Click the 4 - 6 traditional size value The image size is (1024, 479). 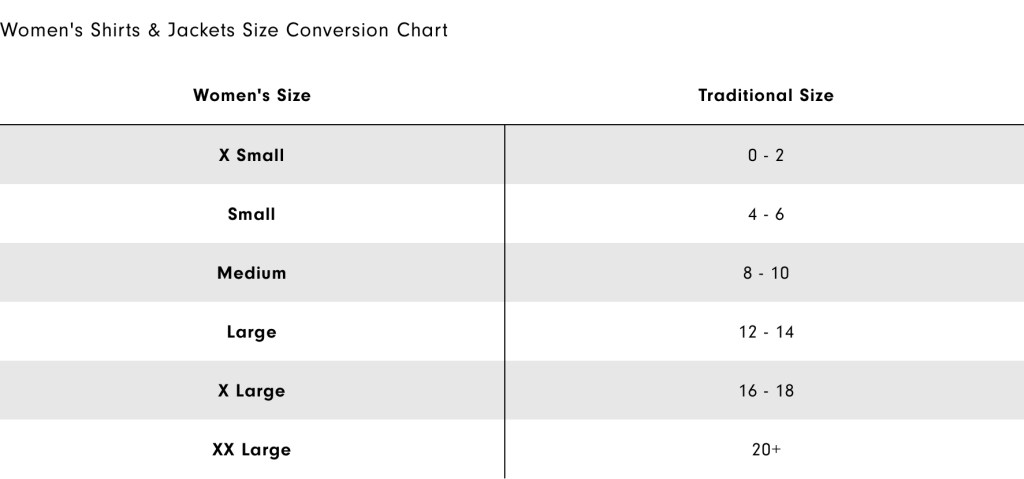click(766, 215)
